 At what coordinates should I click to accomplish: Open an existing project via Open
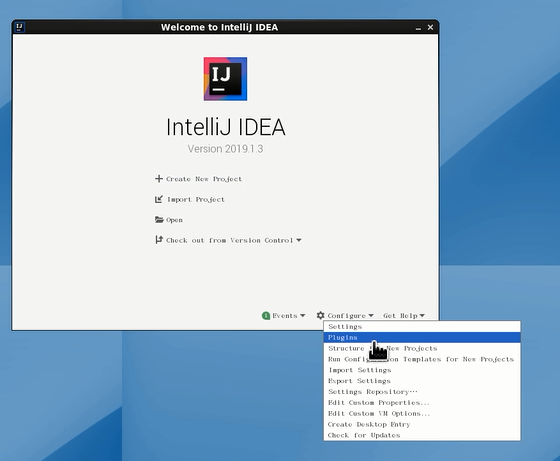(x=174, y=220)
